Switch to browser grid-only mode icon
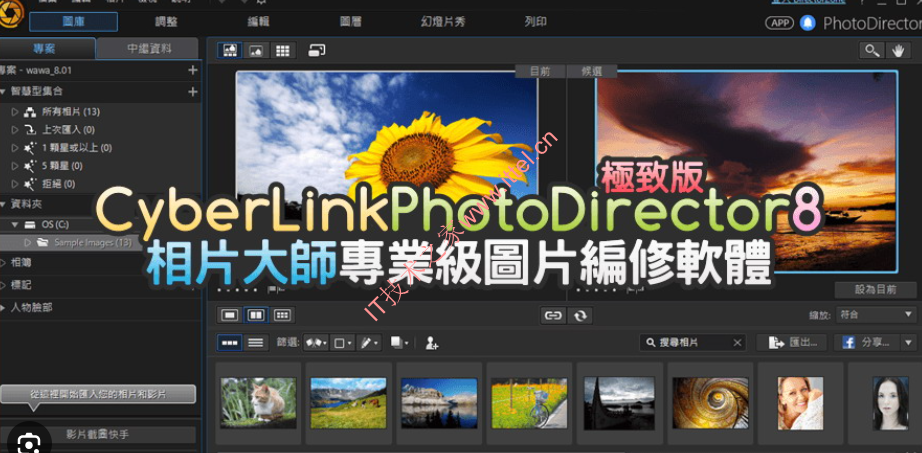Screen dimensions: 922x453 [283, 51]
